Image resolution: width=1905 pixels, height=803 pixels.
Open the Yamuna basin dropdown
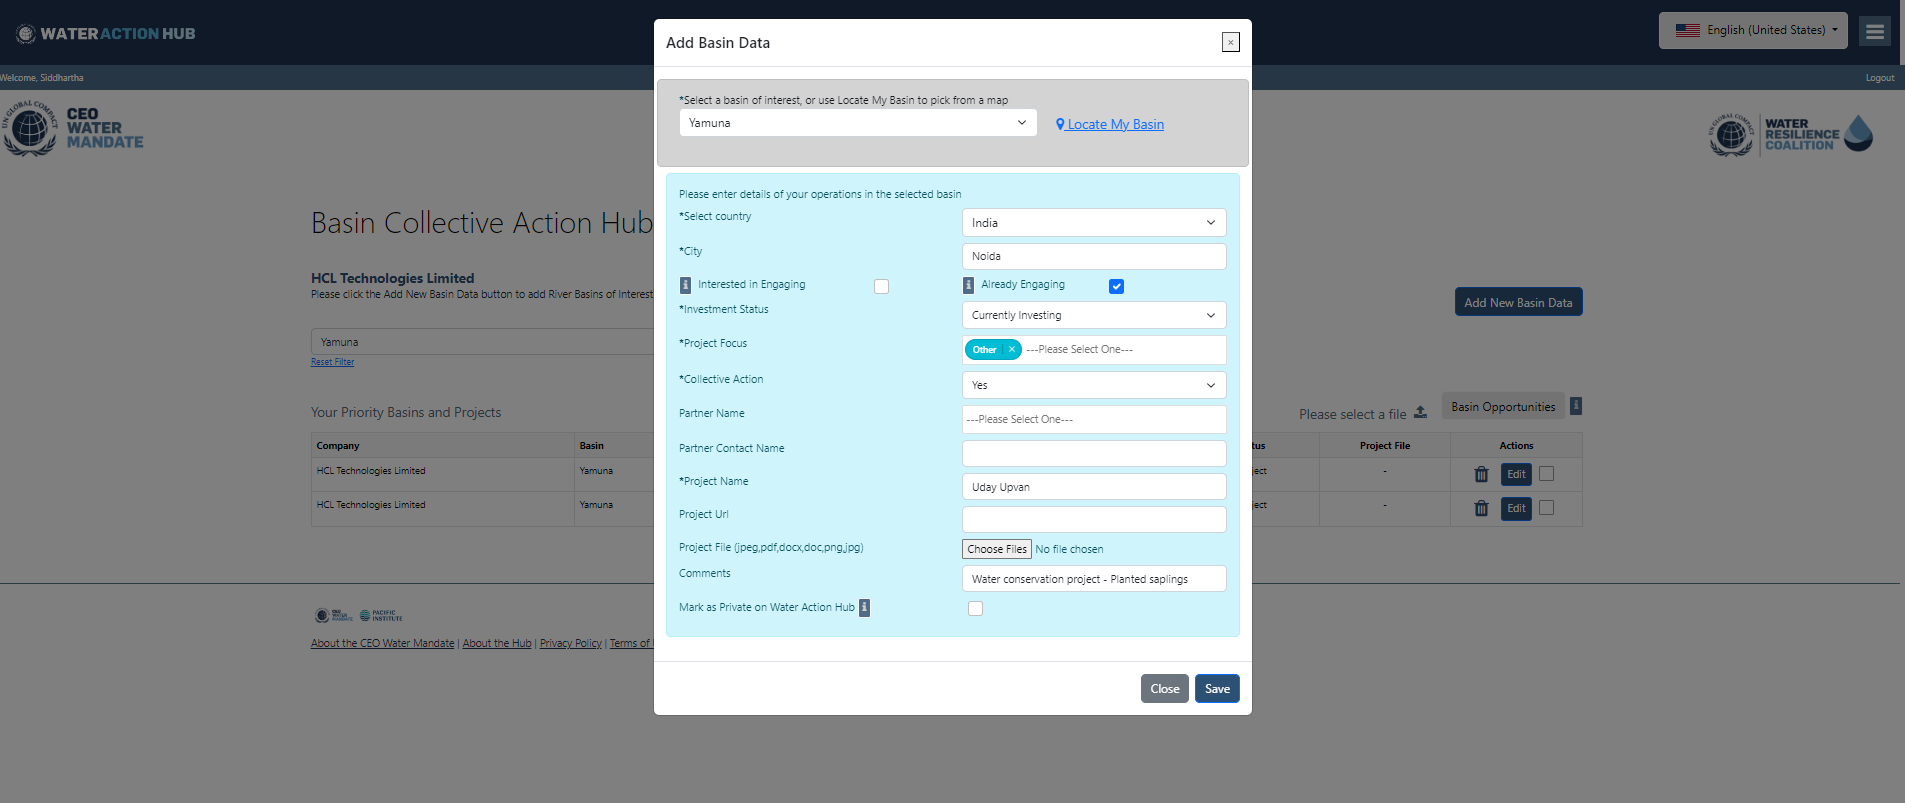click(857, 123)
